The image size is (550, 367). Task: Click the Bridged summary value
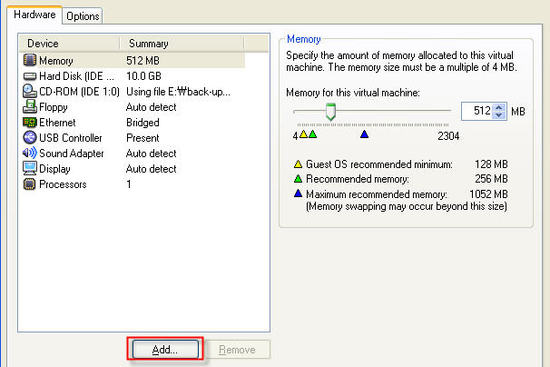click(x=143, y=122)
